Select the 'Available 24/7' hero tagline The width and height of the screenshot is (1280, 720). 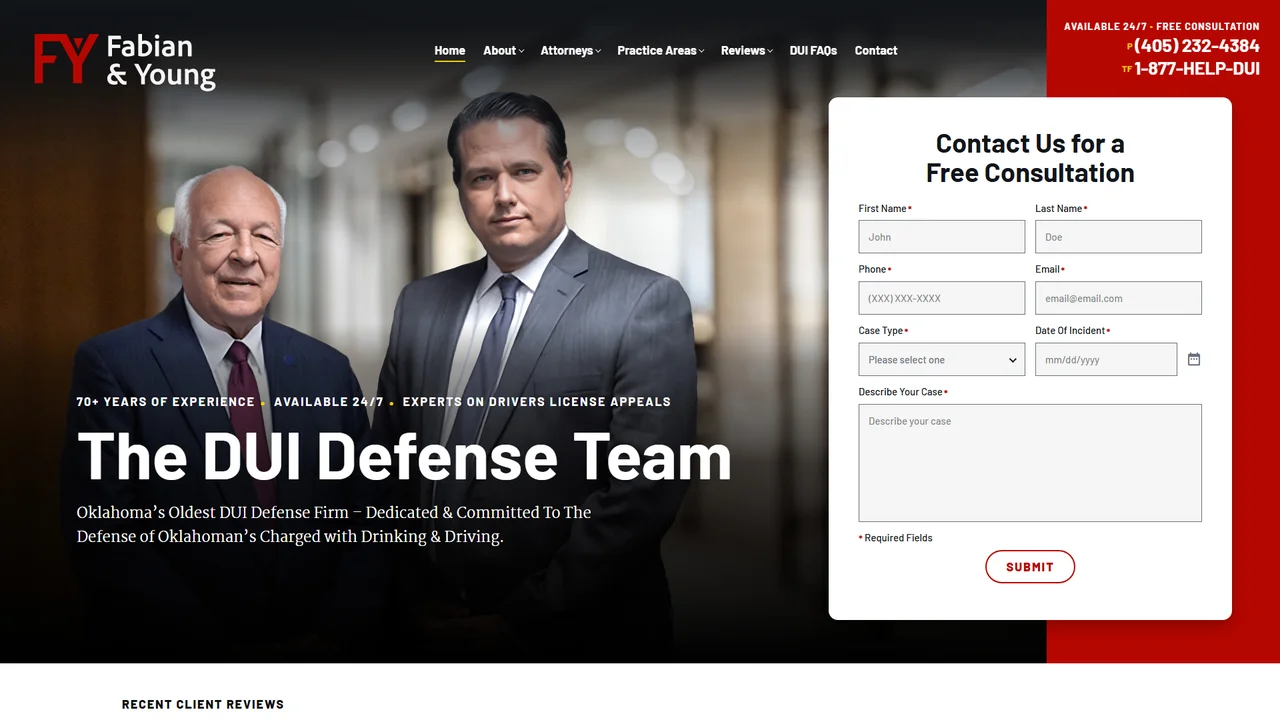(x=329, y=402)
